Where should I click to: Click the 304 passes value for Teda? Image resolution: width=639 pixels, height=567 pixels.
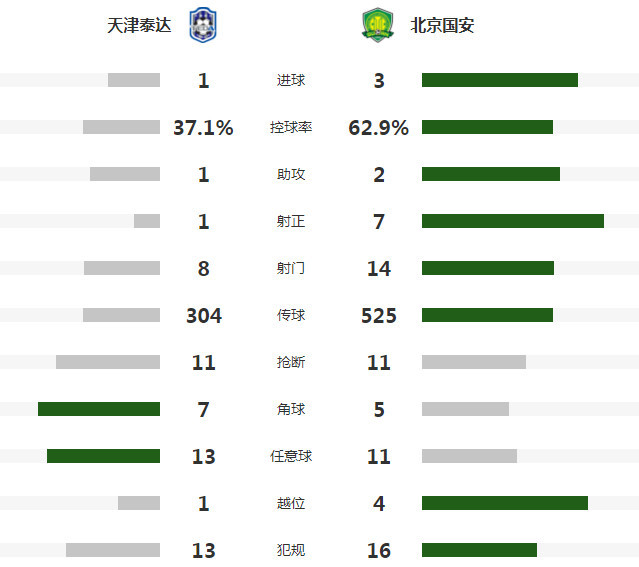point(204,315)
